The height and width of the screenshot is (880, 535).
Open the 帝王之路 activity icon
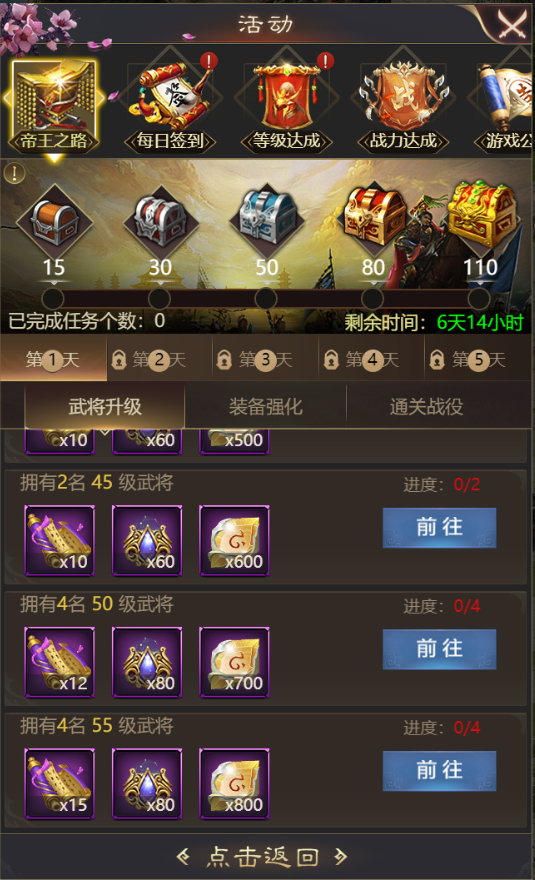54,107
